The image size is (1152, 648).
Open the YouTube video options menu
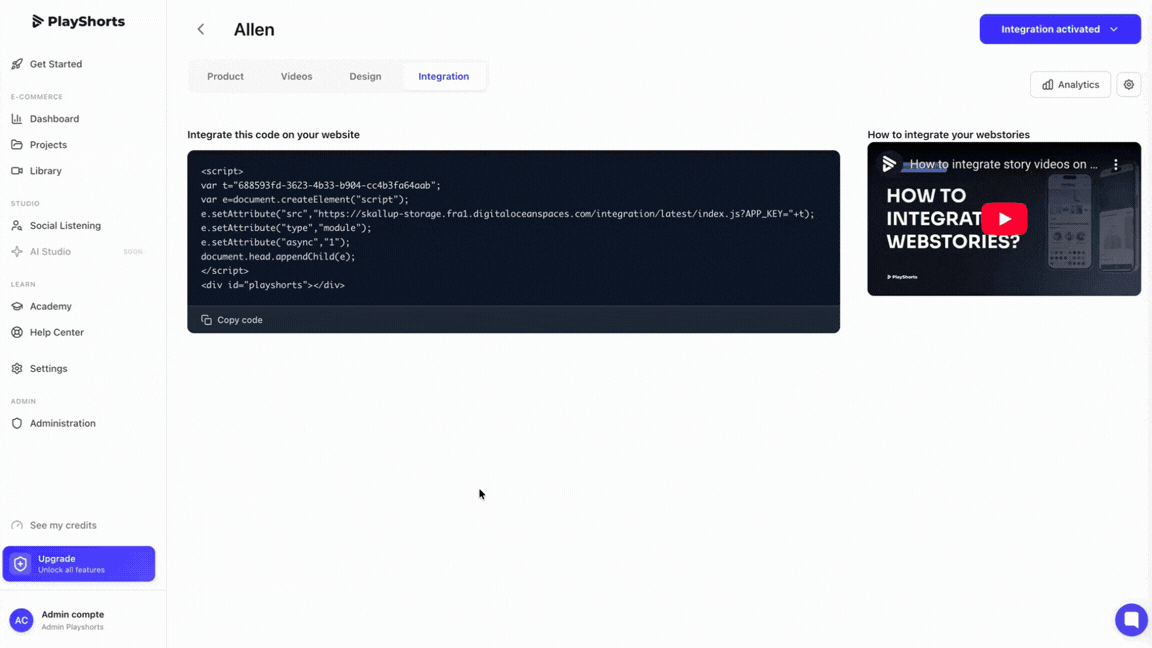coord(1115,165)
